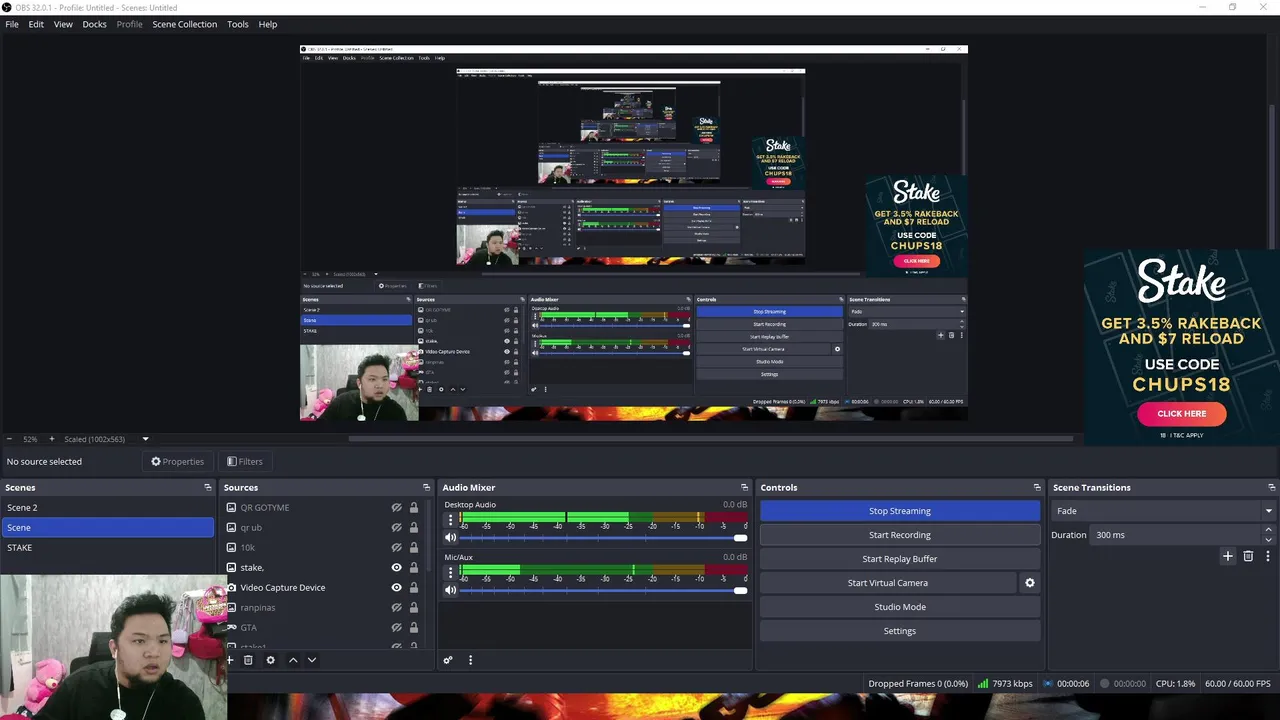1280x720 pixels.
Task: Add a new scene transition
Action: pyautogui.click(x=1228, y=556)
